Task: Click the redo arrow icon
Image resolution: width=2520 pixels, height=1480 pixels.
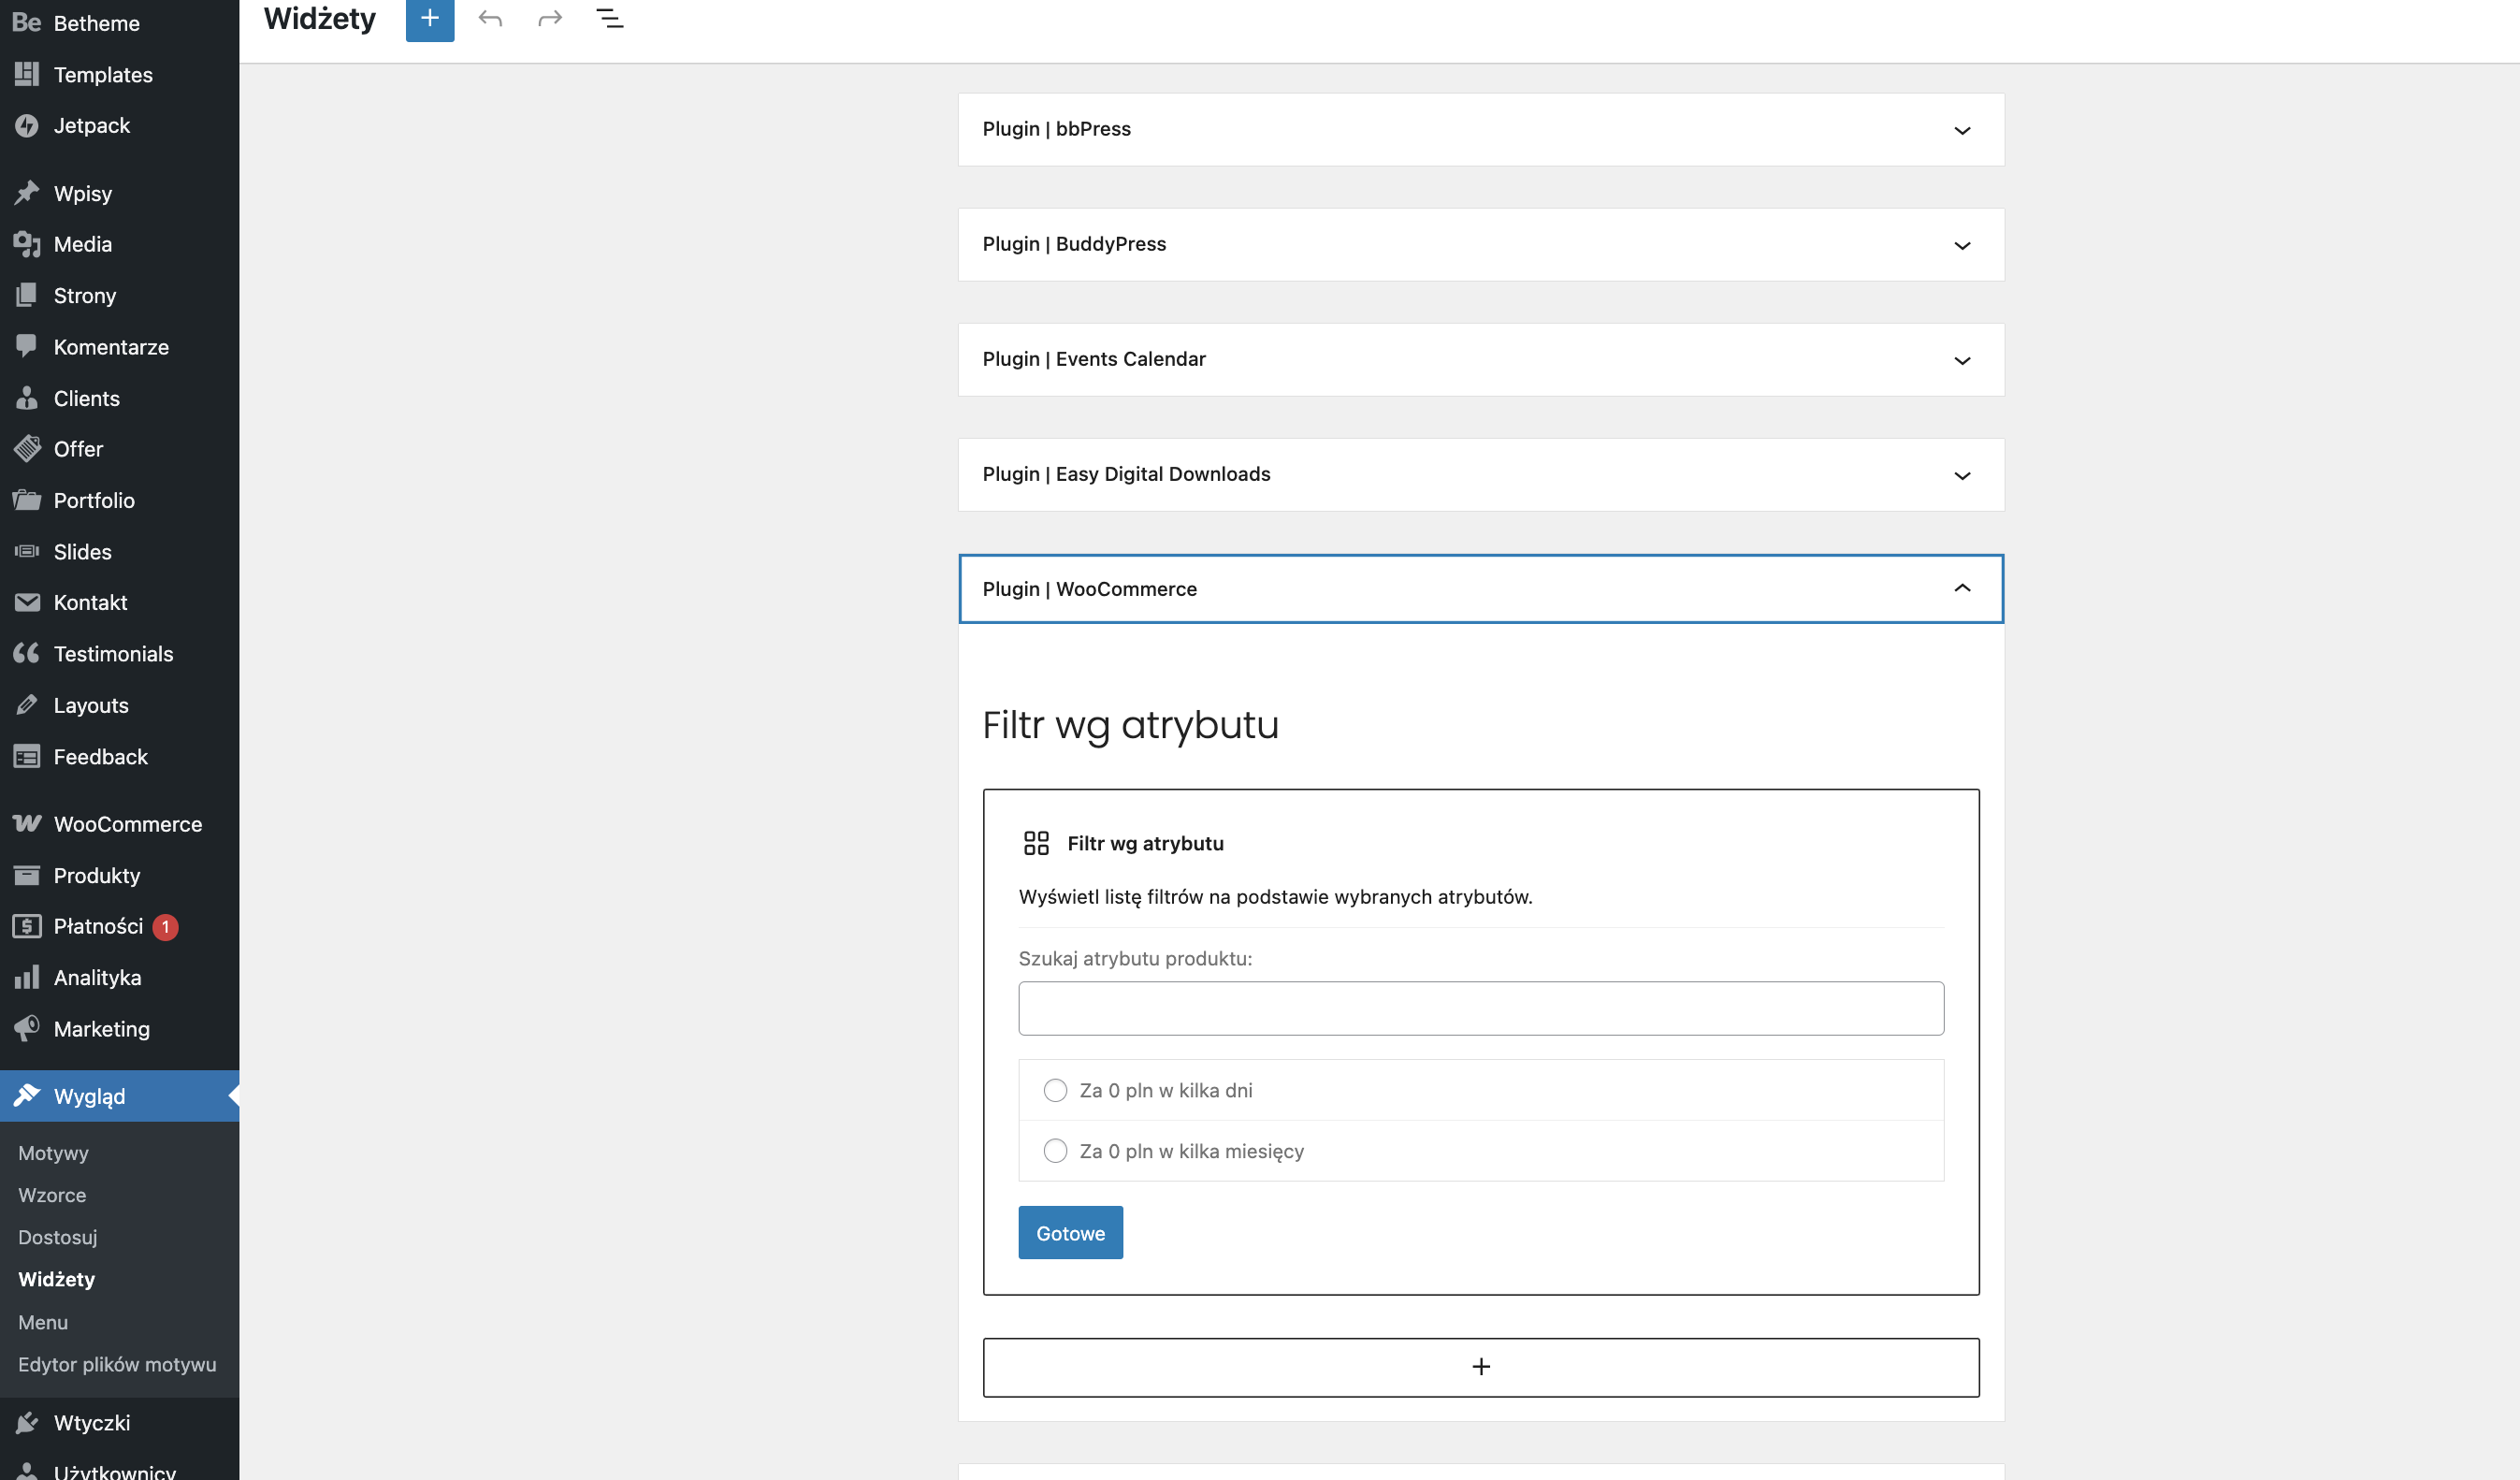Action: 550,18
